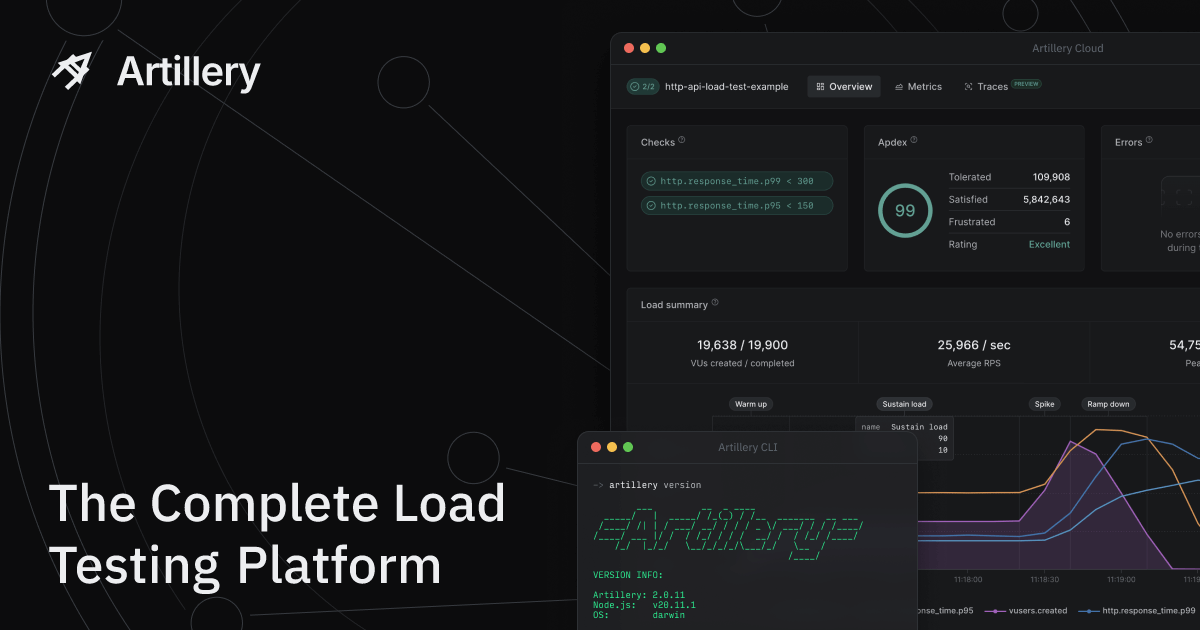
Task: Click the Ramp down phase label
Action: tap(1108, 404)
